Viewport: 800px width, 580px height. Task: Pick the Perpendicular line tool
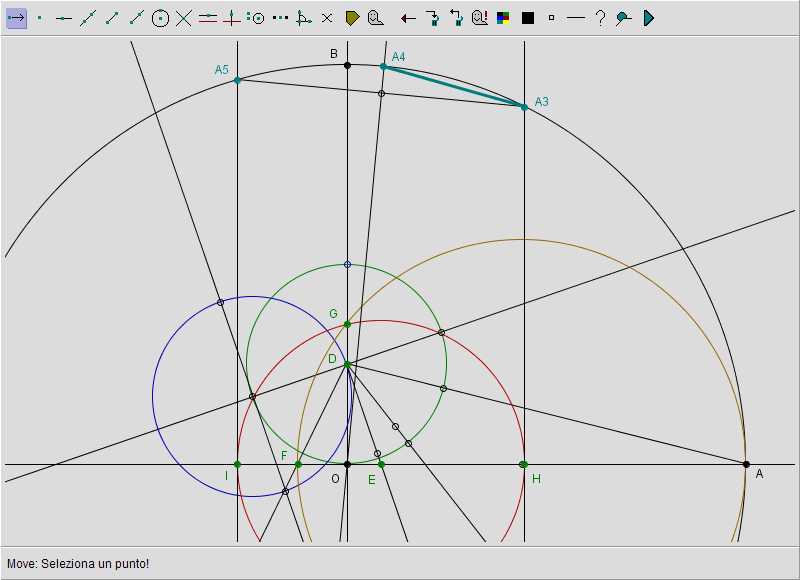click(x=232, y=18)
